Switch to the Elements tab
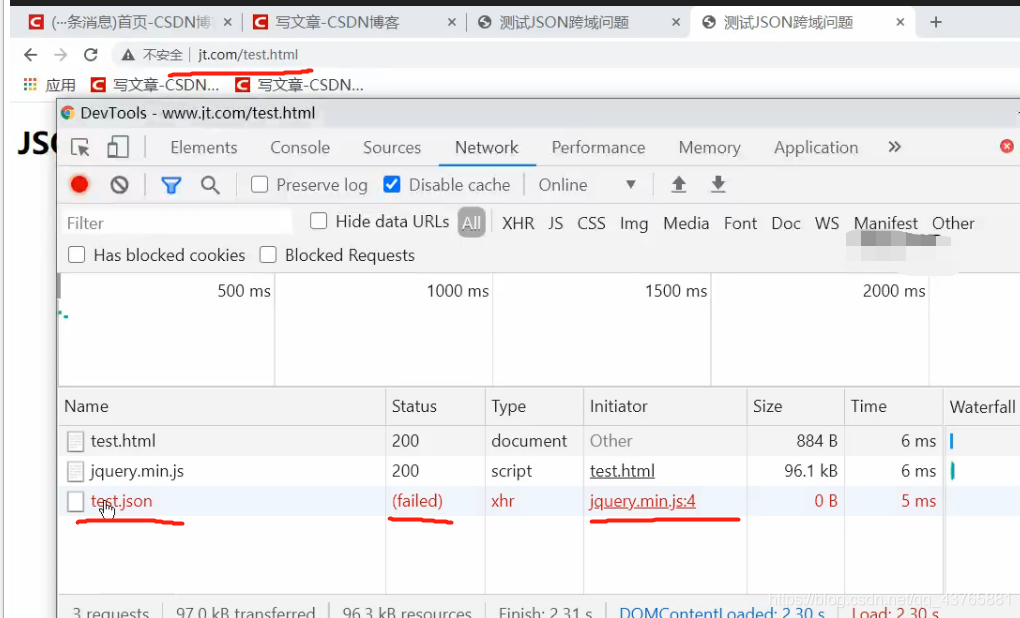 coord(204,148)
